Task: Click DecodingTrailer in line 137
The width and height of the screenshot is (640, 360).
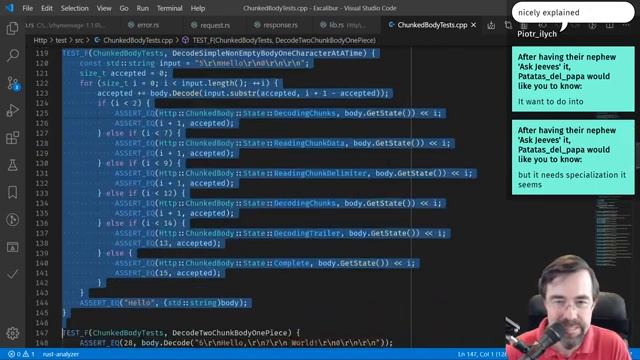Action: 307,233
